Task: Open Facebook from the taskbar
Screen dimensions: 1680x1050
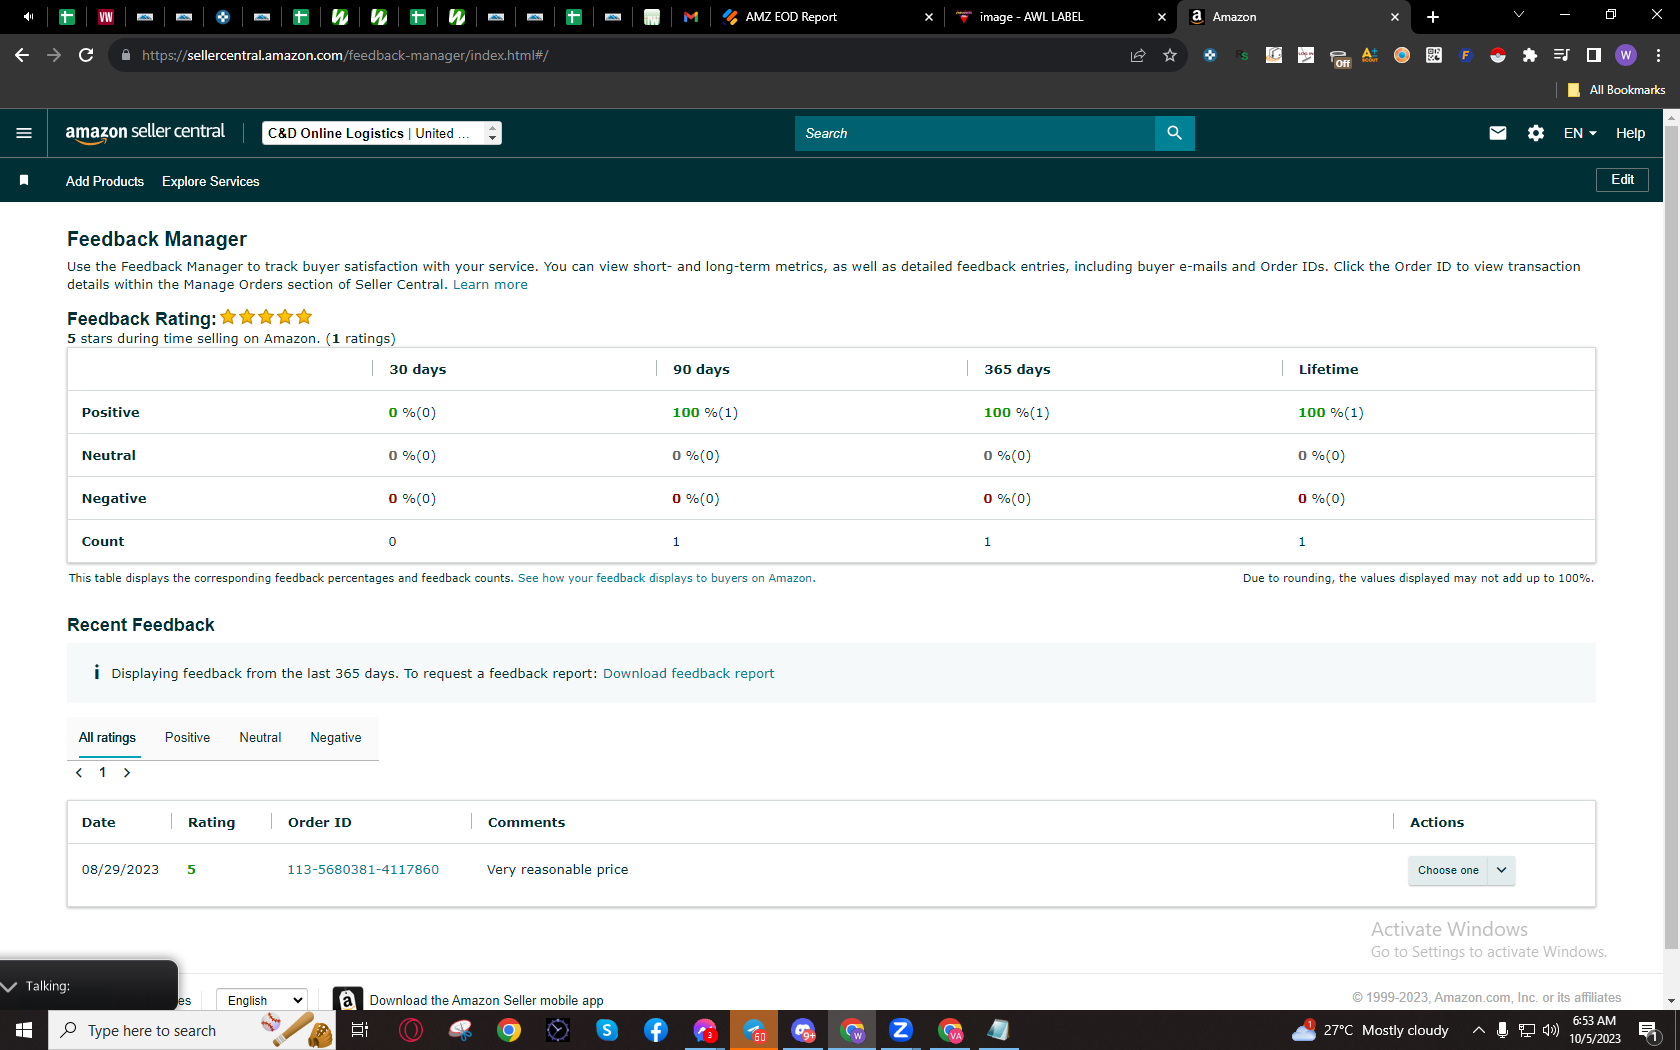Action: (x=656, y=1030)
